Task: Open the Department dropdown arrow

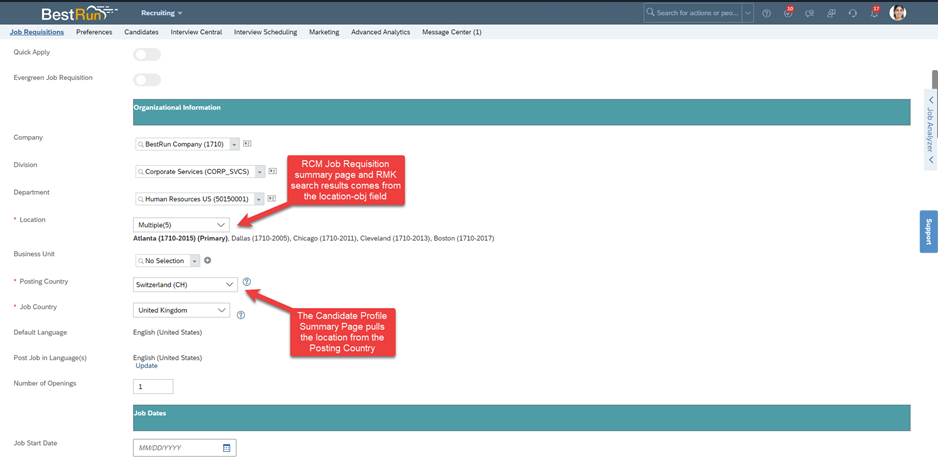Action: [x=258, y=199]
